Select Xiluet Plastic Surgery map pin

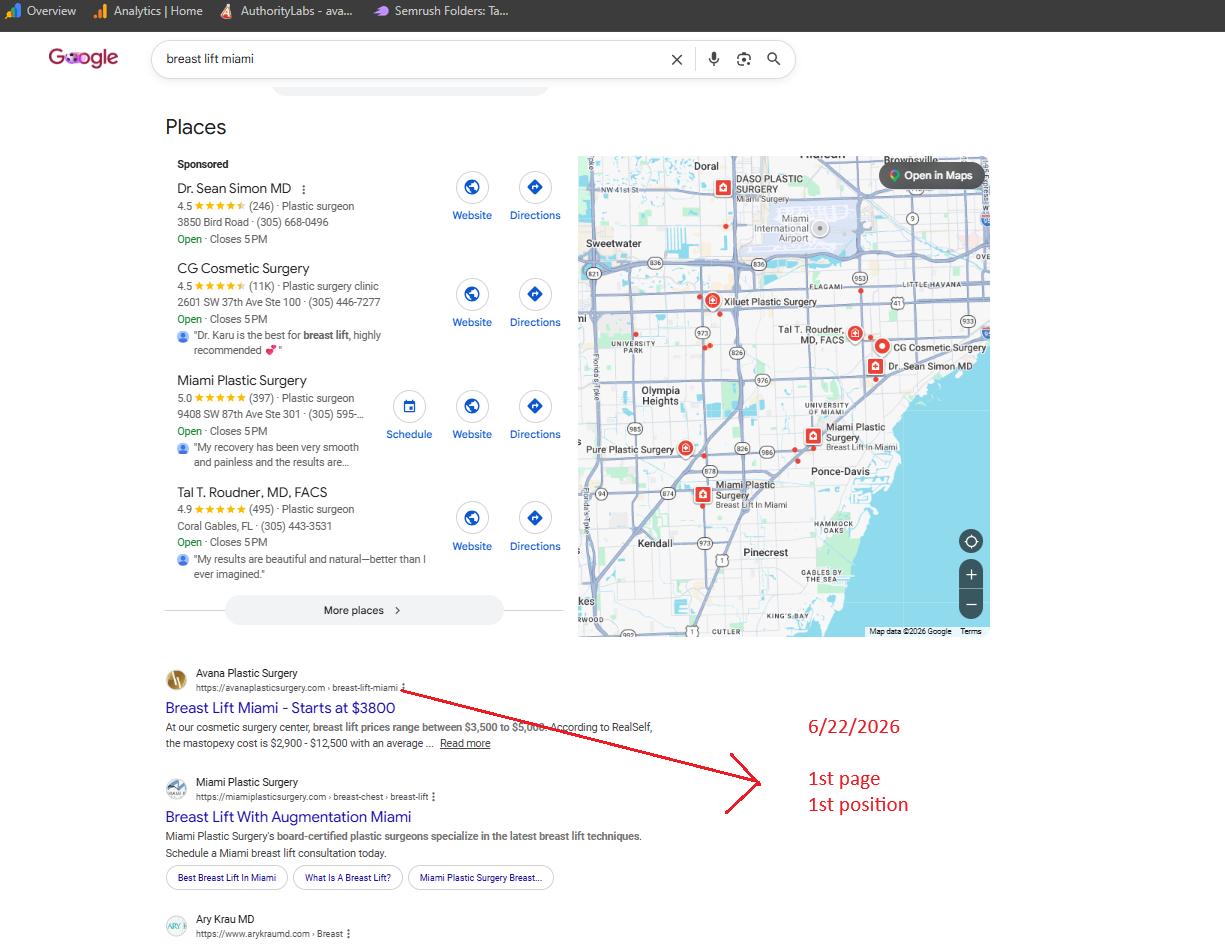point(712,301)
